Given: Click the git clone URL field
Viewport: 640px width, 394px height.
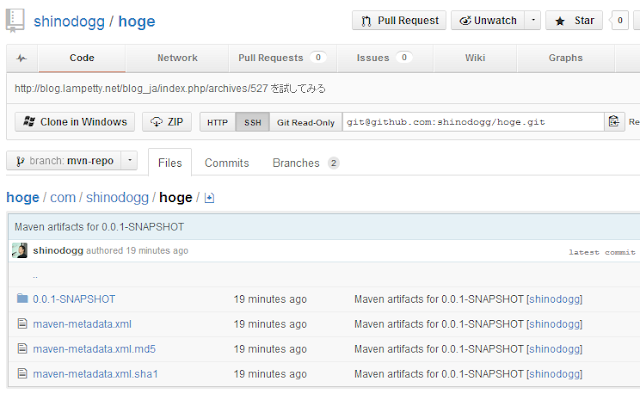Looking at the screenshot, I should (x=473, y=122).
